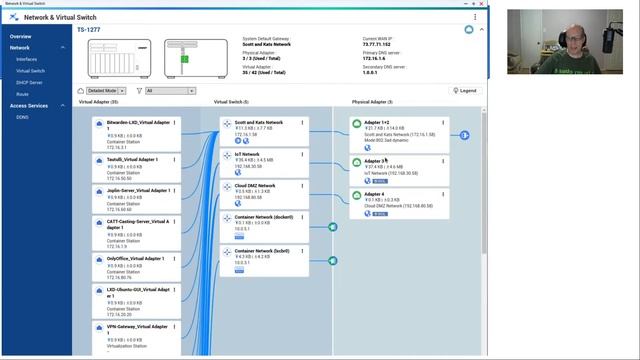Collapse the Access Services section
Viewport: 640px width, 360px height.
pos(63,106)
